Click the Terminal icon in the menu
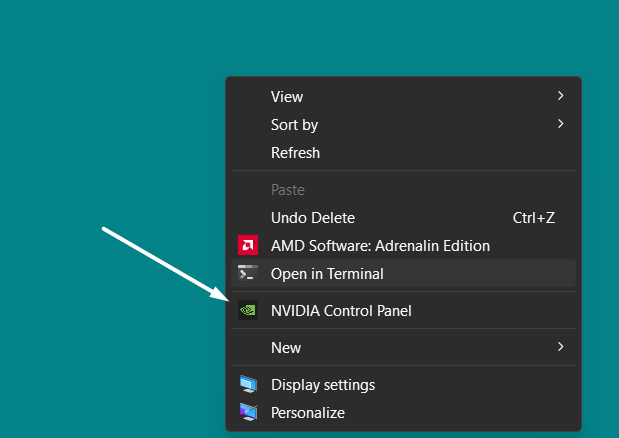Image resolution: width=619 pixels, height=438 pixels. [248, 274]
